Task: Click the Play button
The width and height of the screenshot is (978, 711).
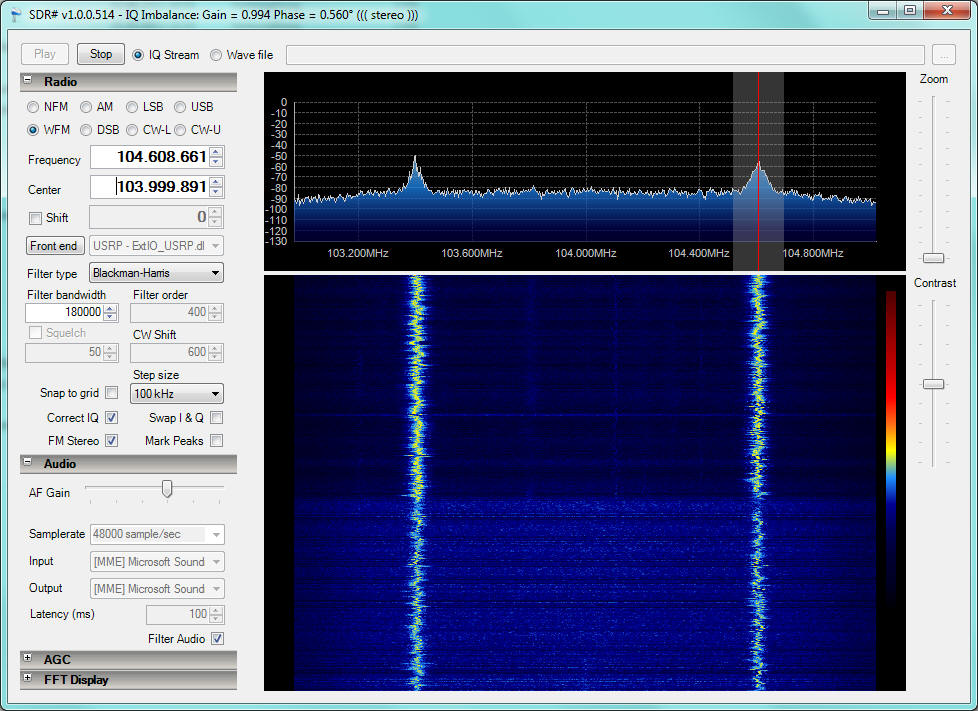Action: (44, 54)
